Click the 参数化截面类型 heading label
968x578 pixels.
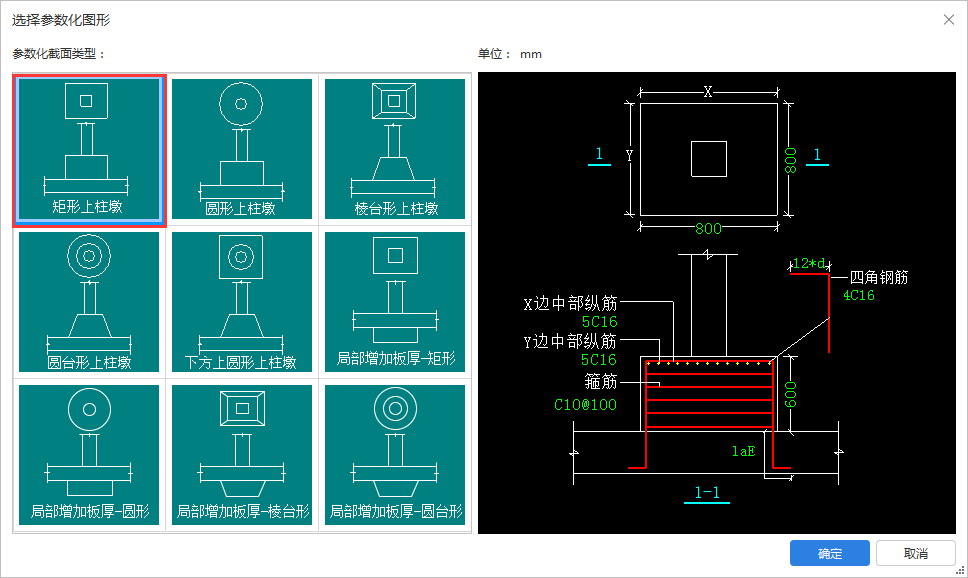(x=59, y=54)
